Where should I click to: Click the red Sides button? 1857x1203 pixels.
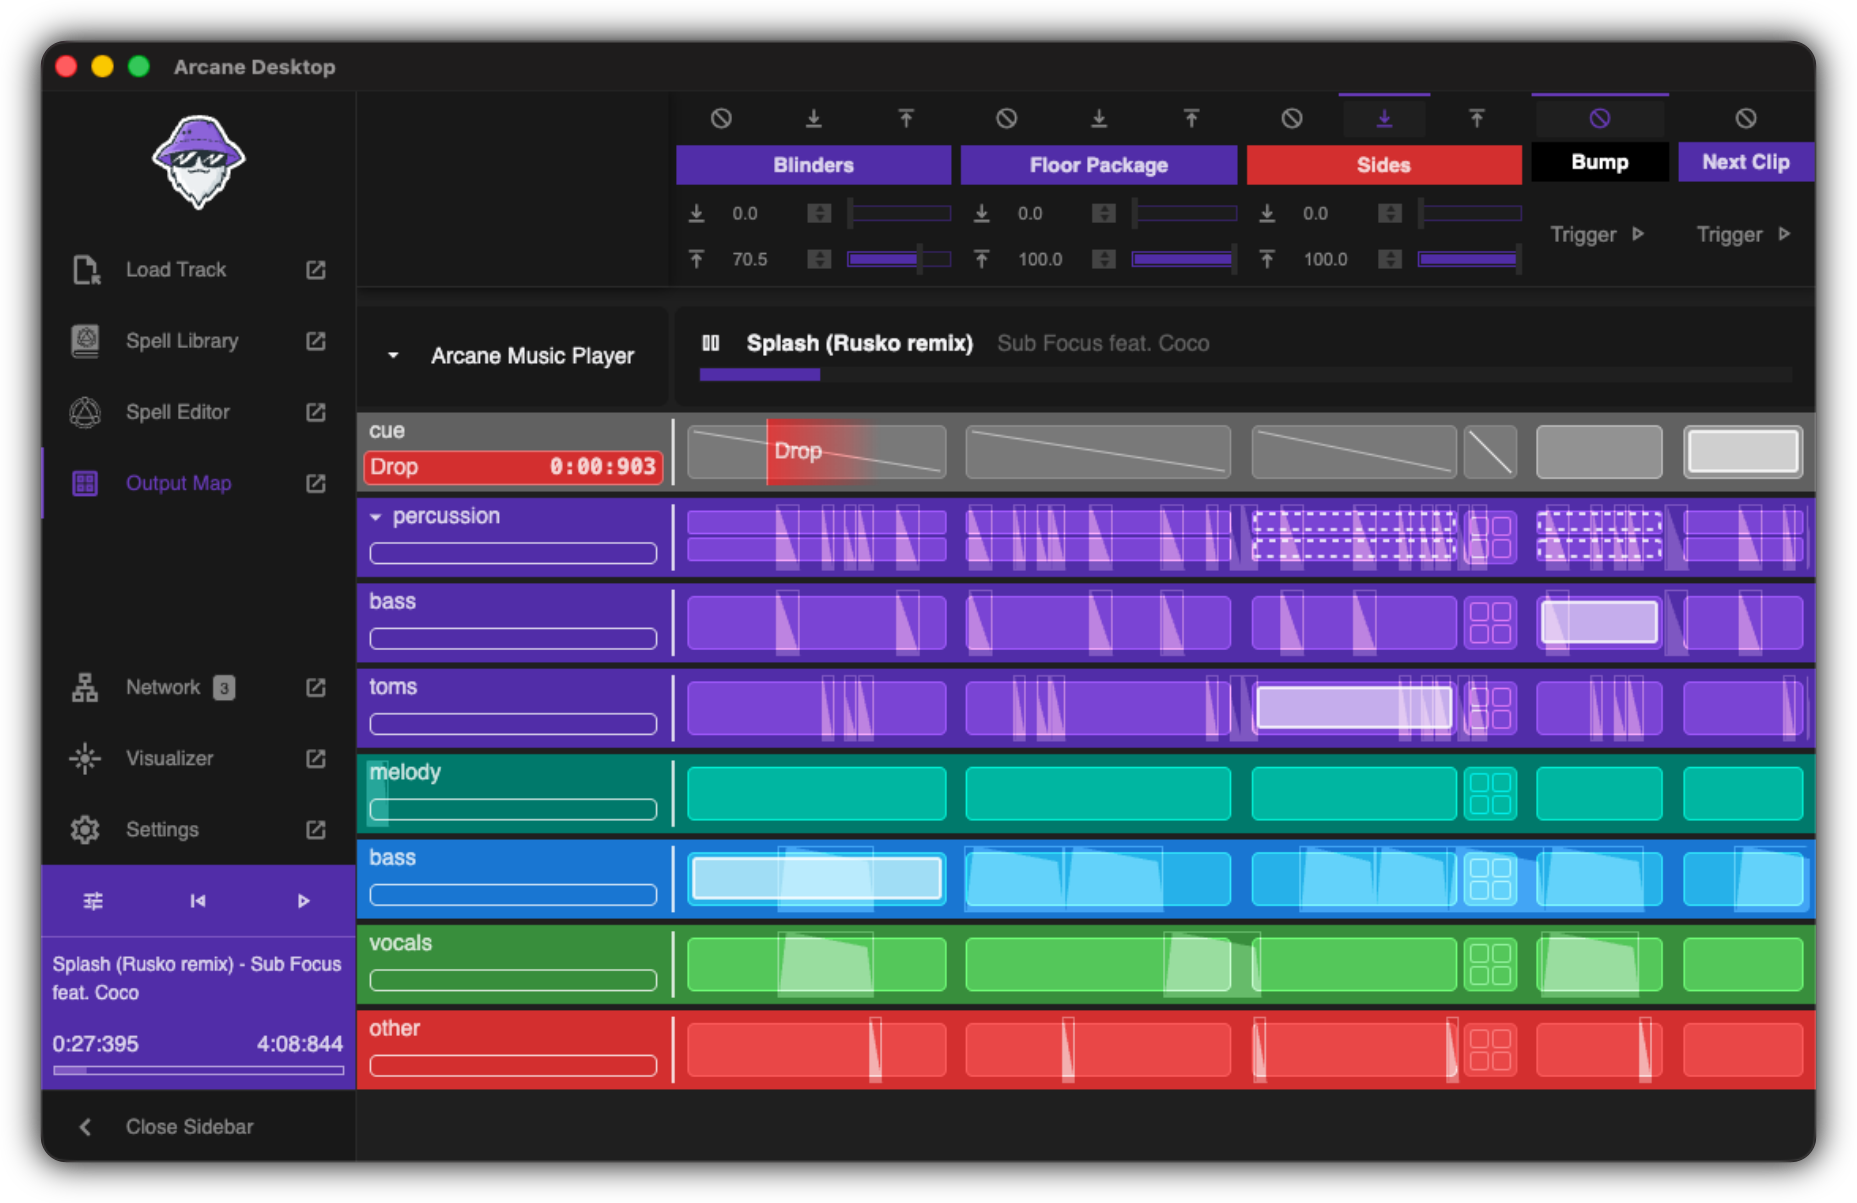tap(1383, 165)
